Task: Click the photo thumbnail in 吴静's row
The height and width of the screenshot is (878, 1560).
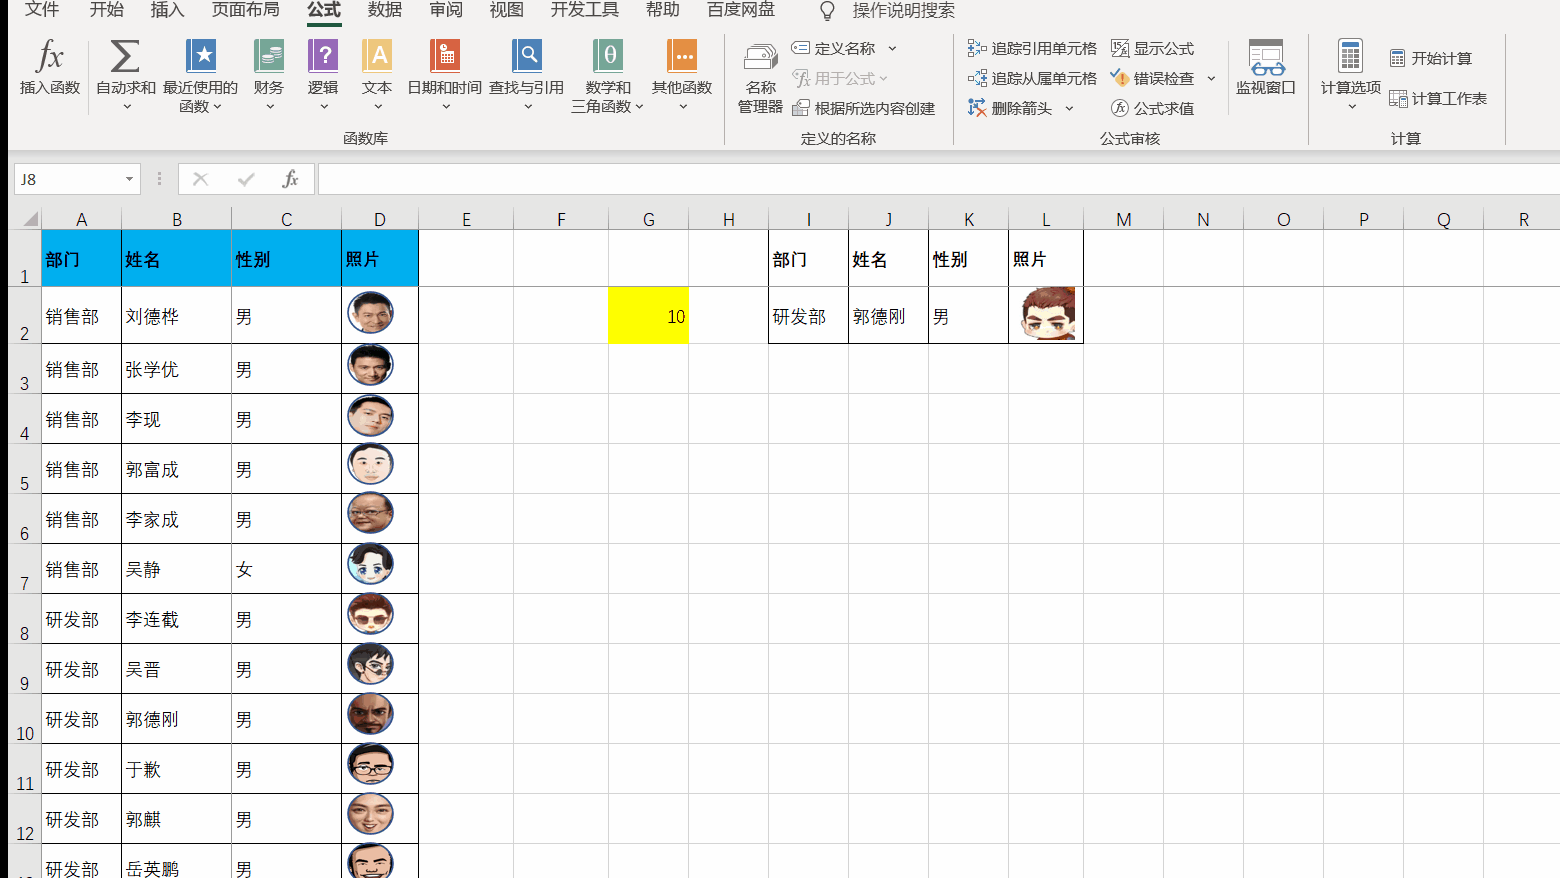Action: click(x=370, y=565)
